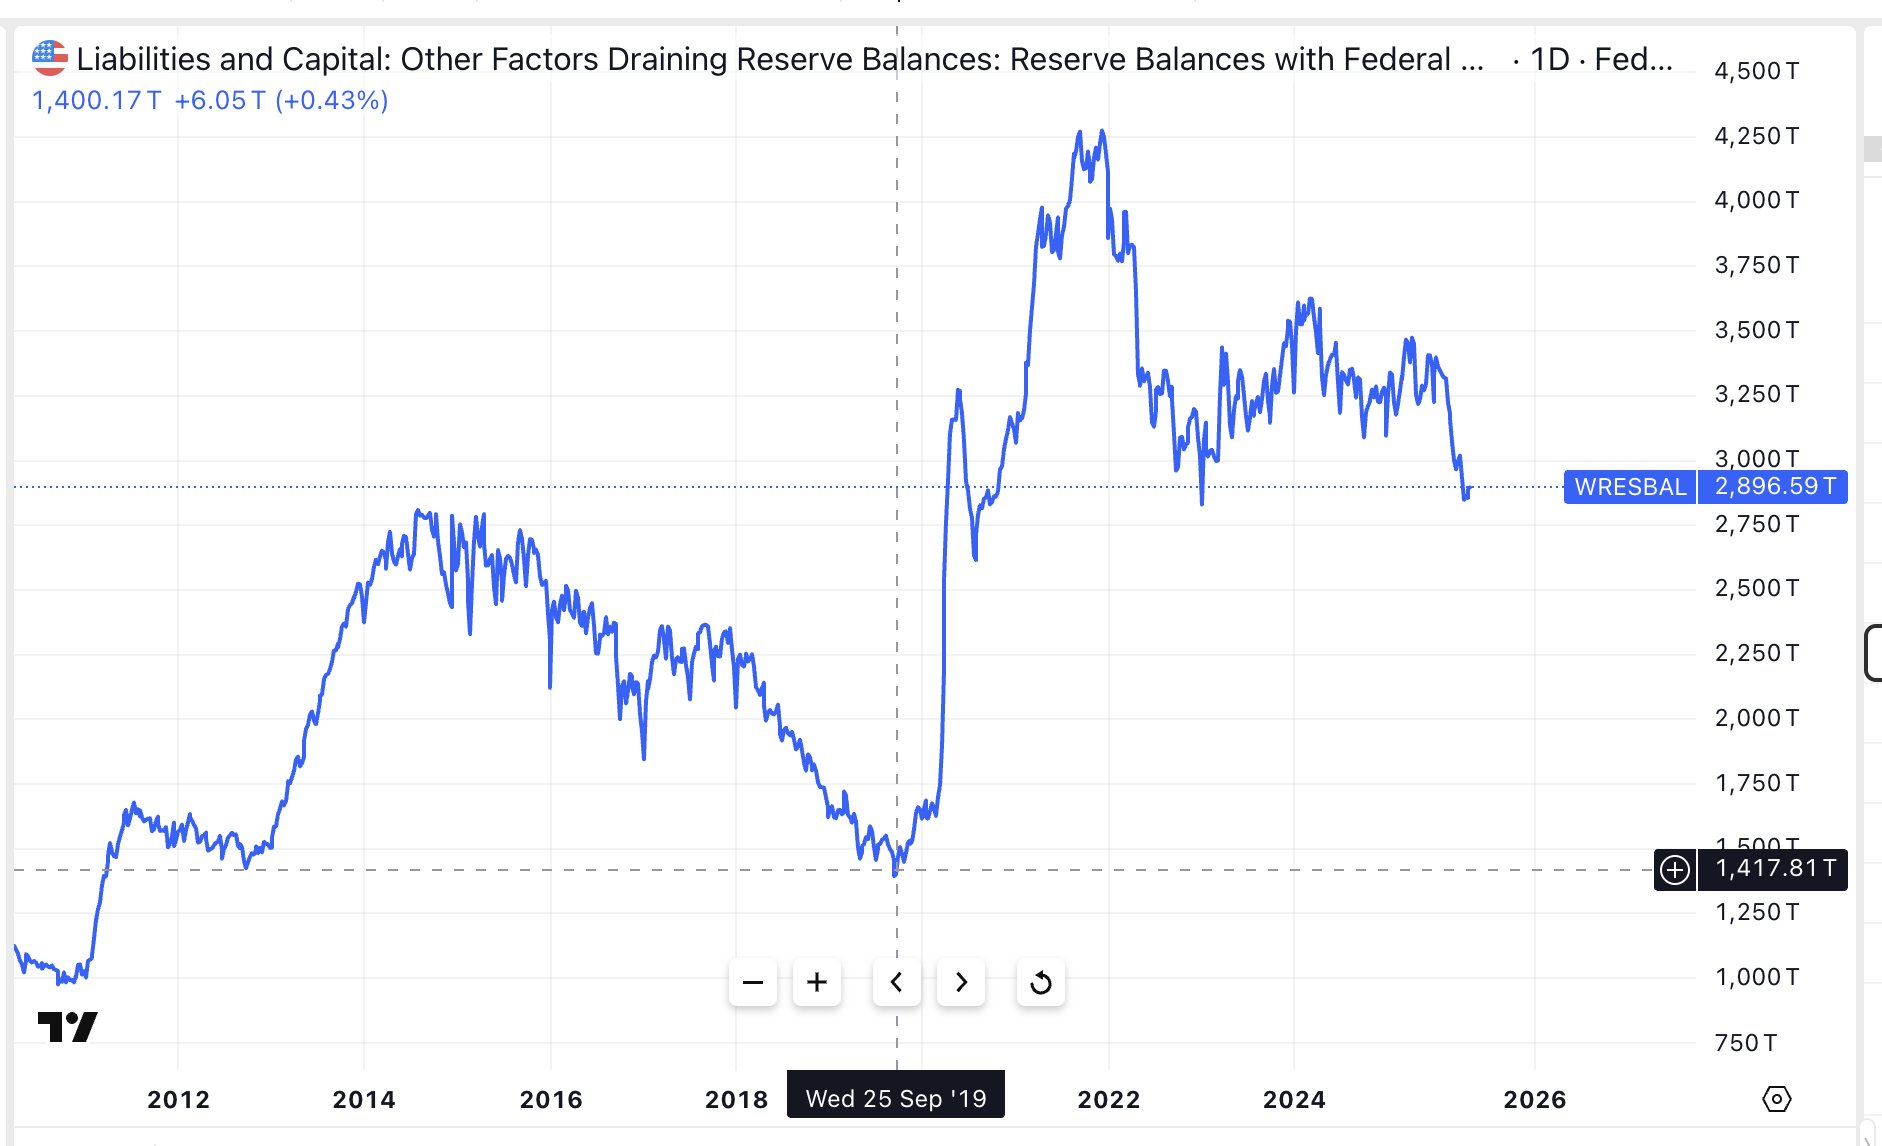
Task: Click the 4,250T label on the price axis
Action: [x=1756, y=136]
